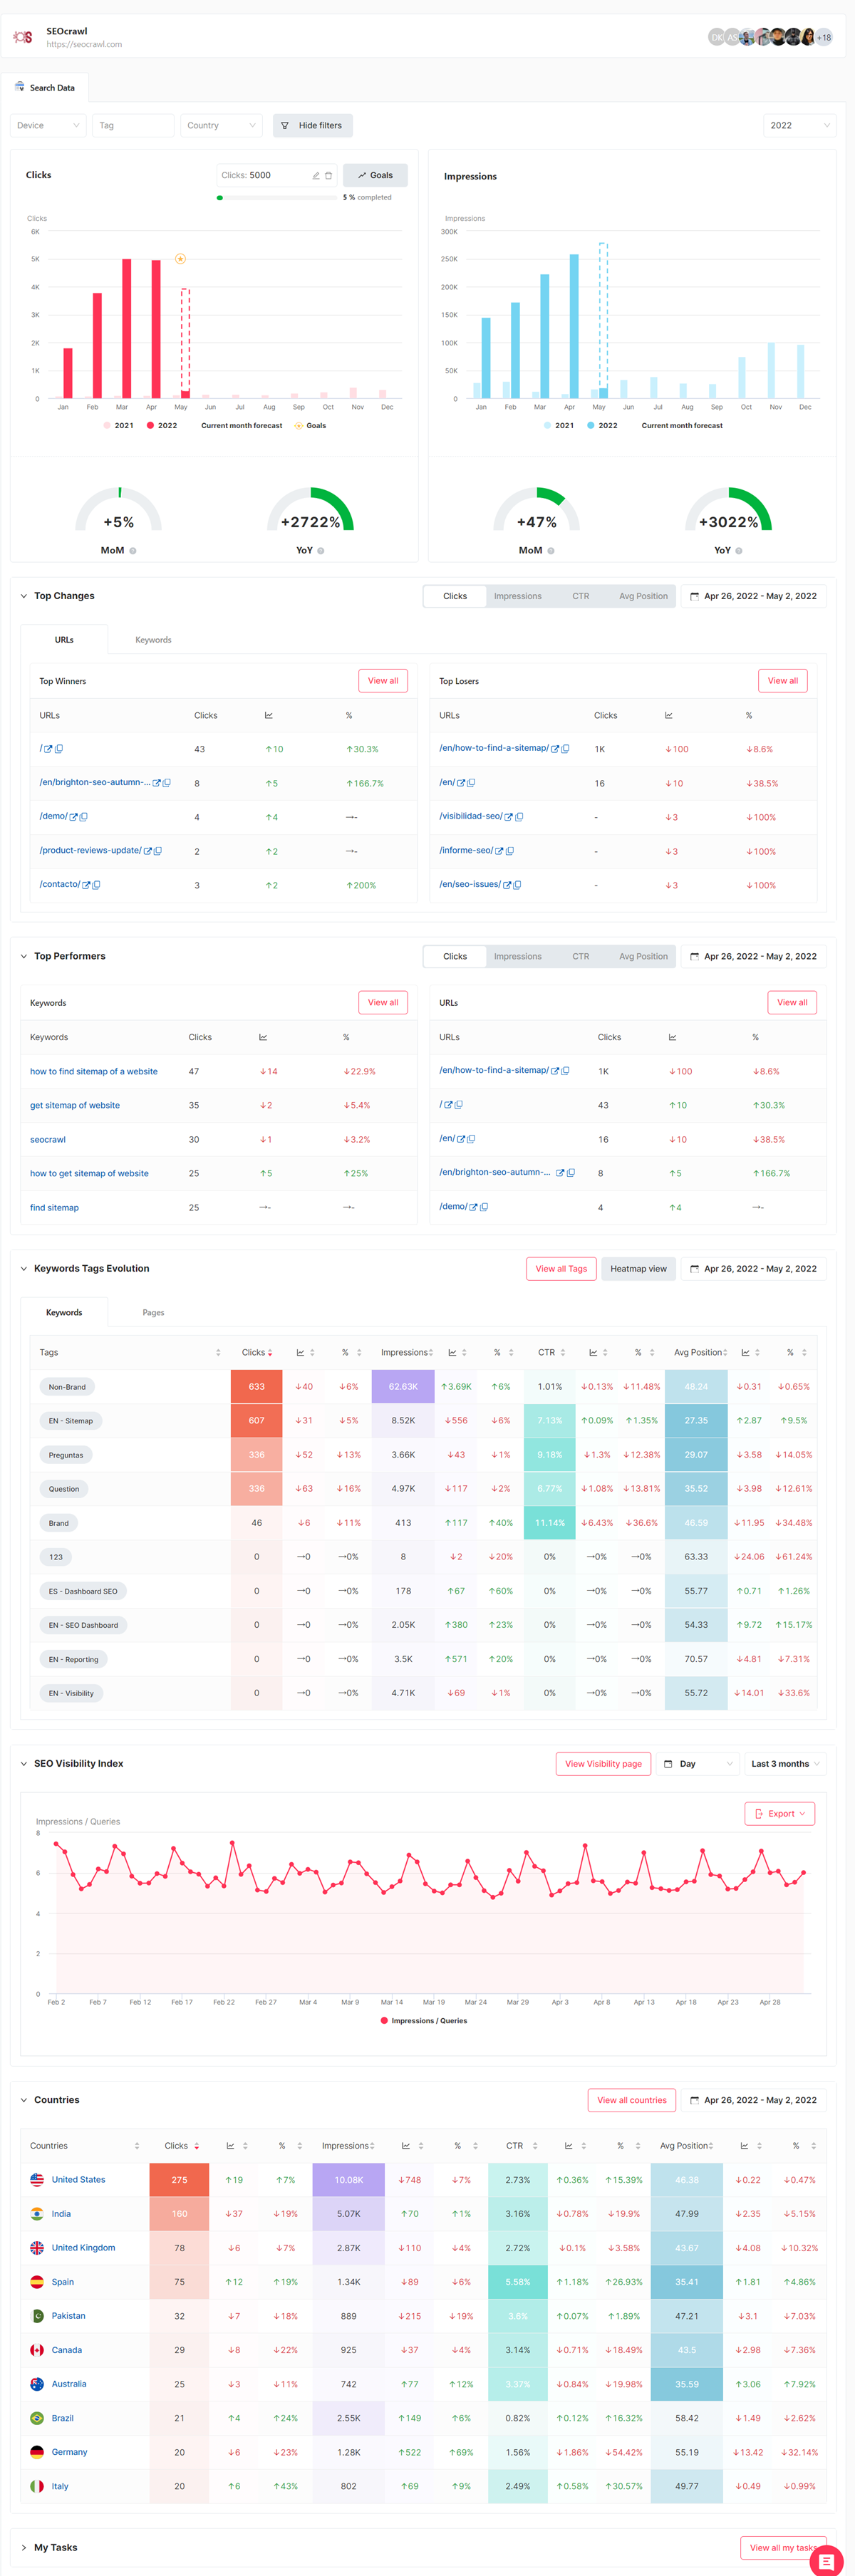Copy the /demo/ URL in Top Winners
The width and height of the screenshot is (855, 2576).
(84, 817)
